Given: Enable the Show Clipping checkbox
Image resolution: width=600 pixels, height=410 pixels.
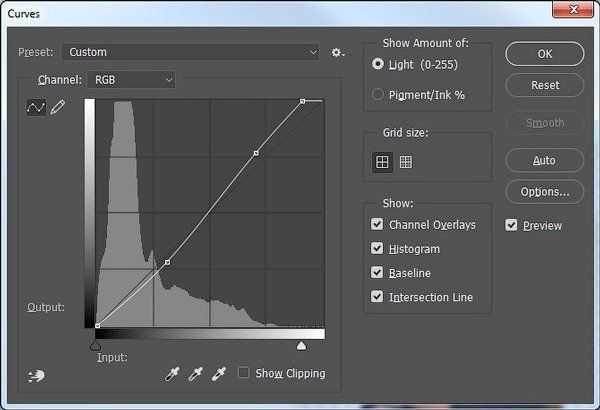Looking at the screenshot, I should 244,372.
